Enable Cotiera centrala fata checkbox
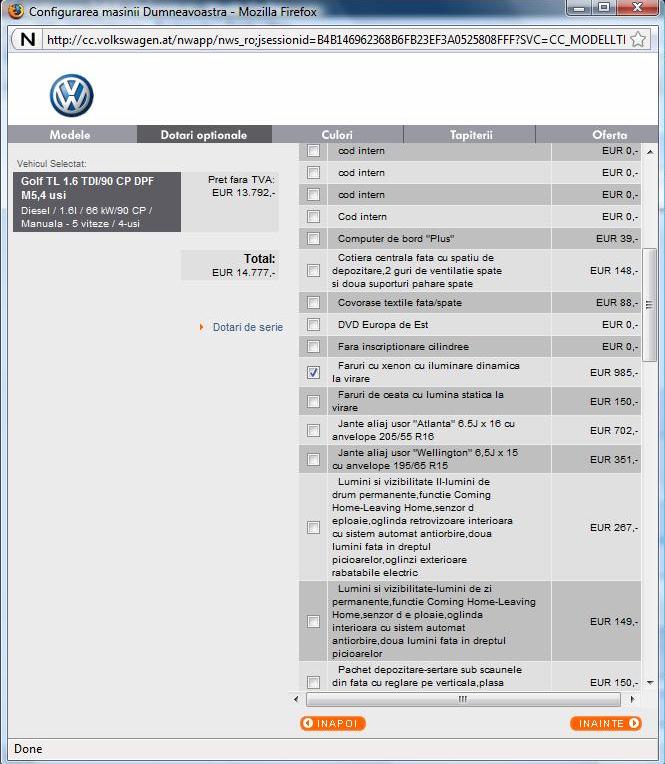 313,270
